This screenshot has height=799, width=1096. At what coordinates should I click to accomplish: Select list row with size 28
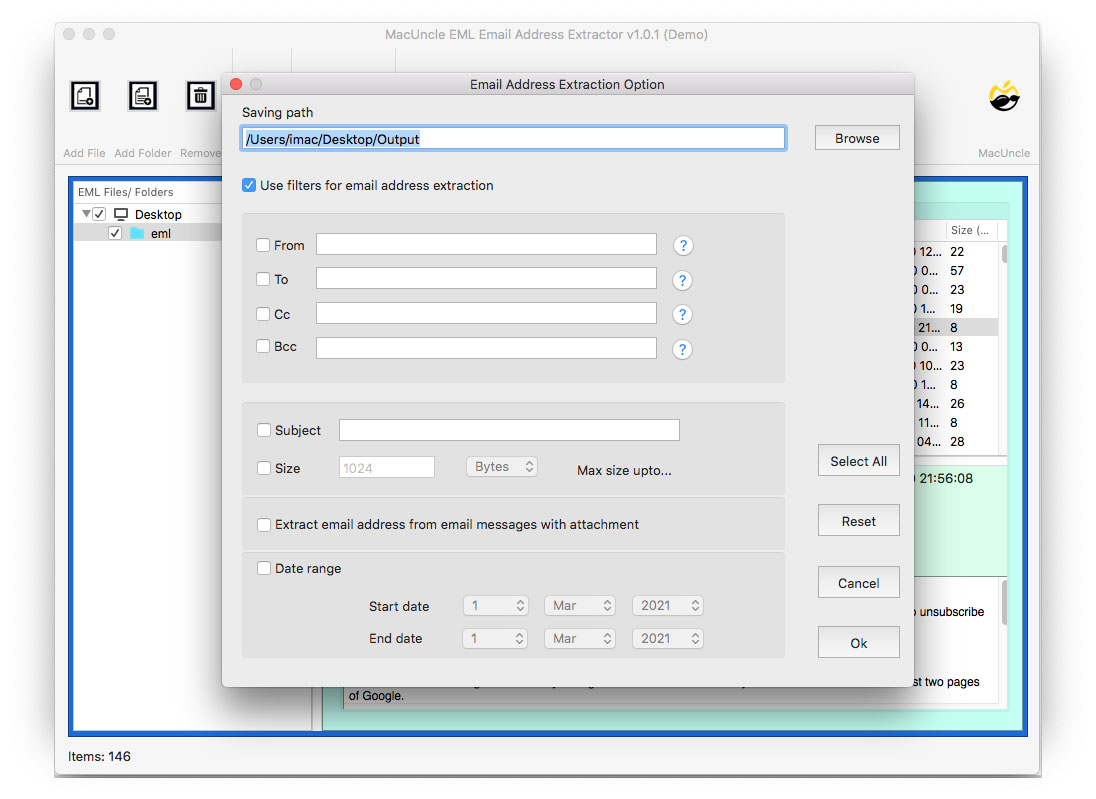pos(956,442)
